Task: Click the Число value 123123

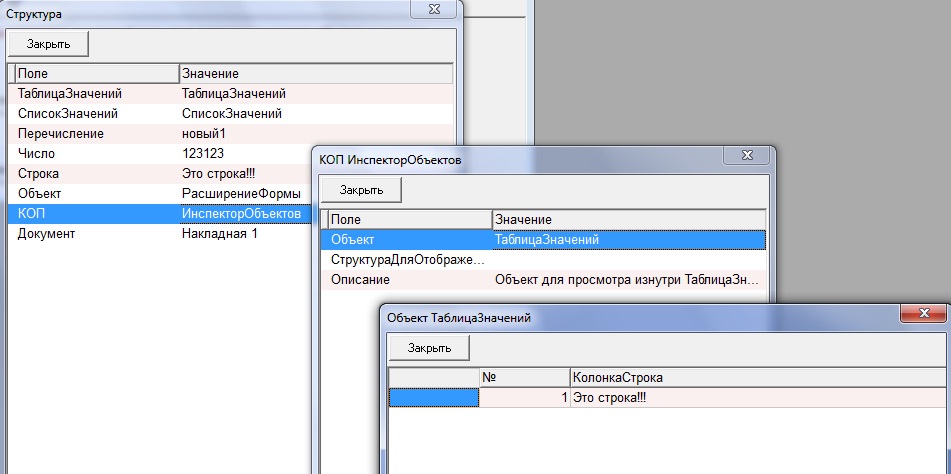Action: pyautogui.click(x=203, y=154)
